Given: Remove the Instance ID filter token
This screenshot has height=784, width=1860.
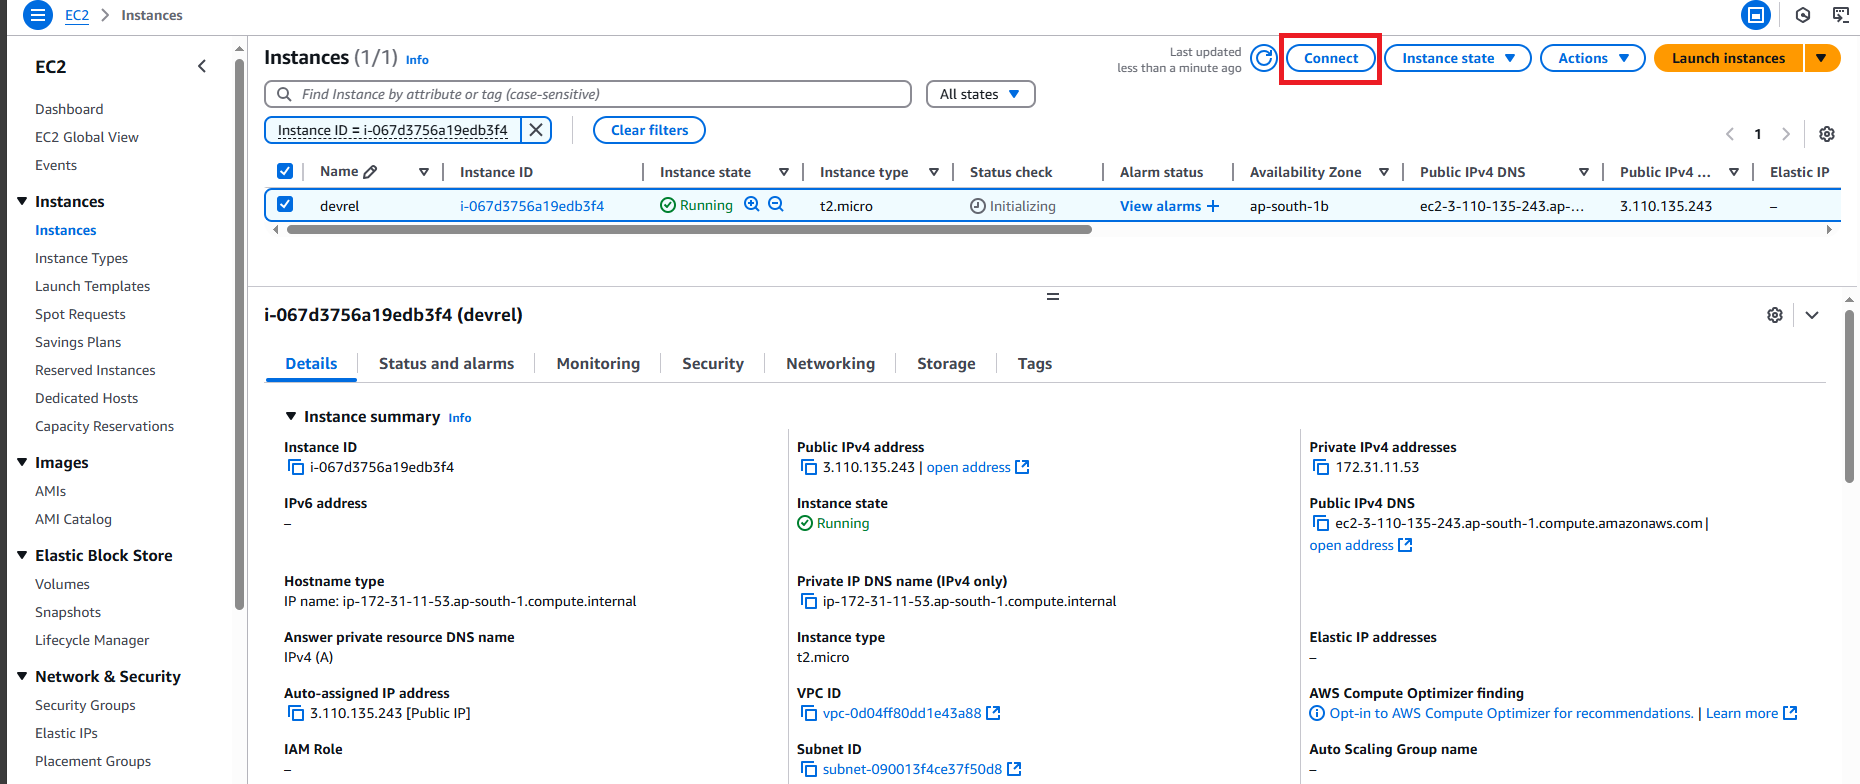Looking at the screenshot, I should [536, 130].
